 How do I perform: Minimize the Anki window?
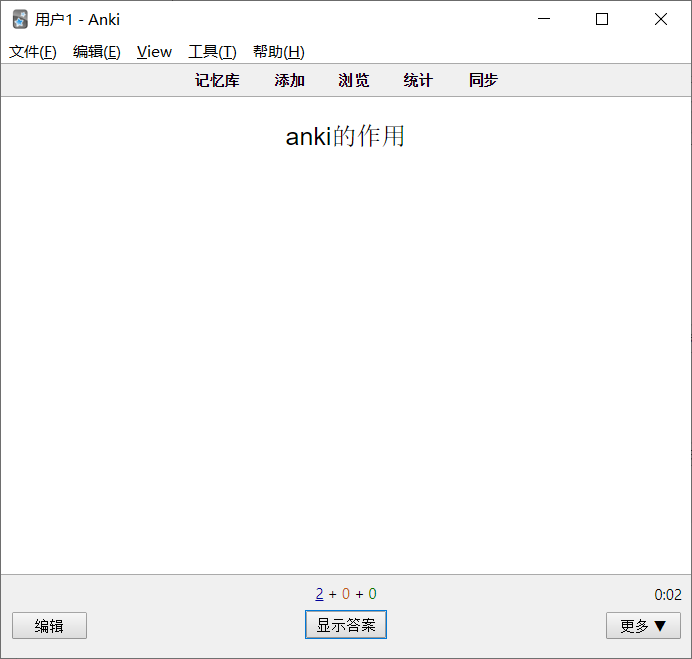point(544,19)
